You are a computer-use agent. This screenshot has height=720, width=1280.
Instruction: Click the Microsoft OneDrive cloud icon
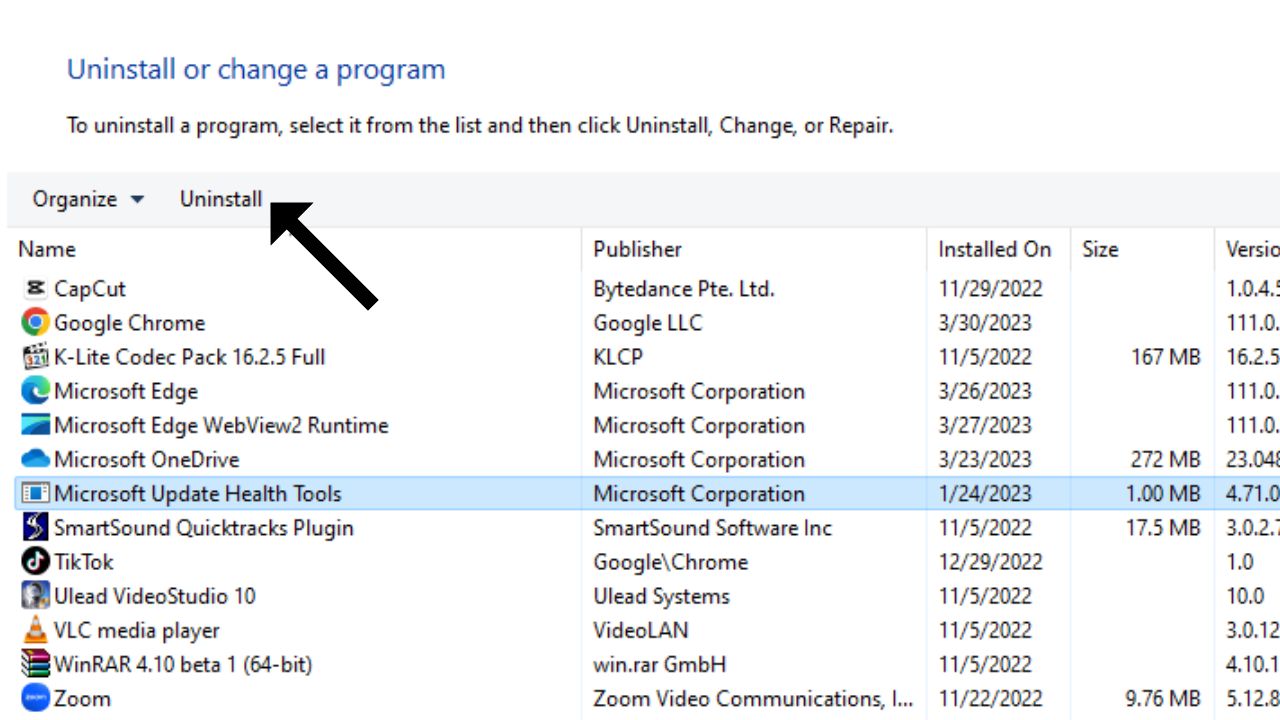coord(35,459)
